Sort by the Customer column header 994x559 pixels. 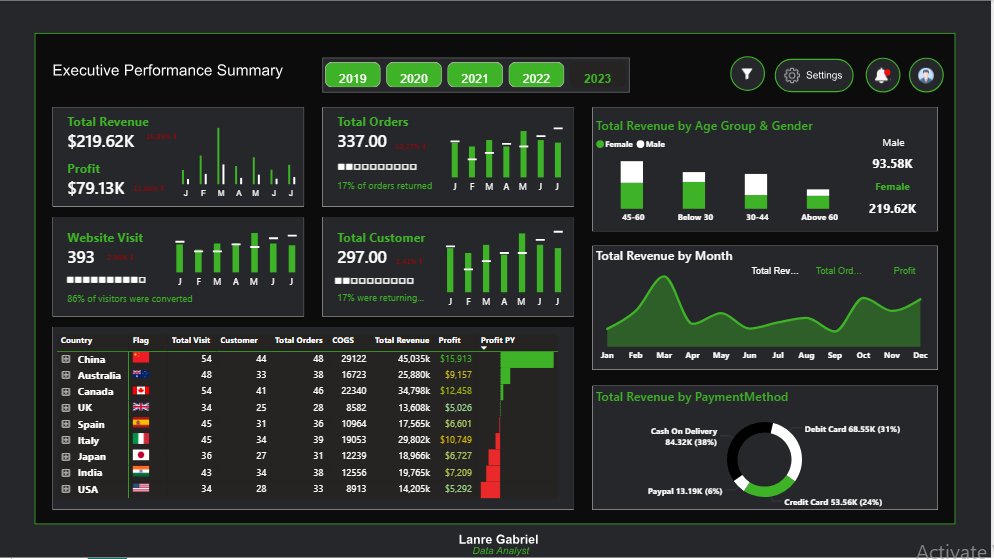tap(238, 340)
